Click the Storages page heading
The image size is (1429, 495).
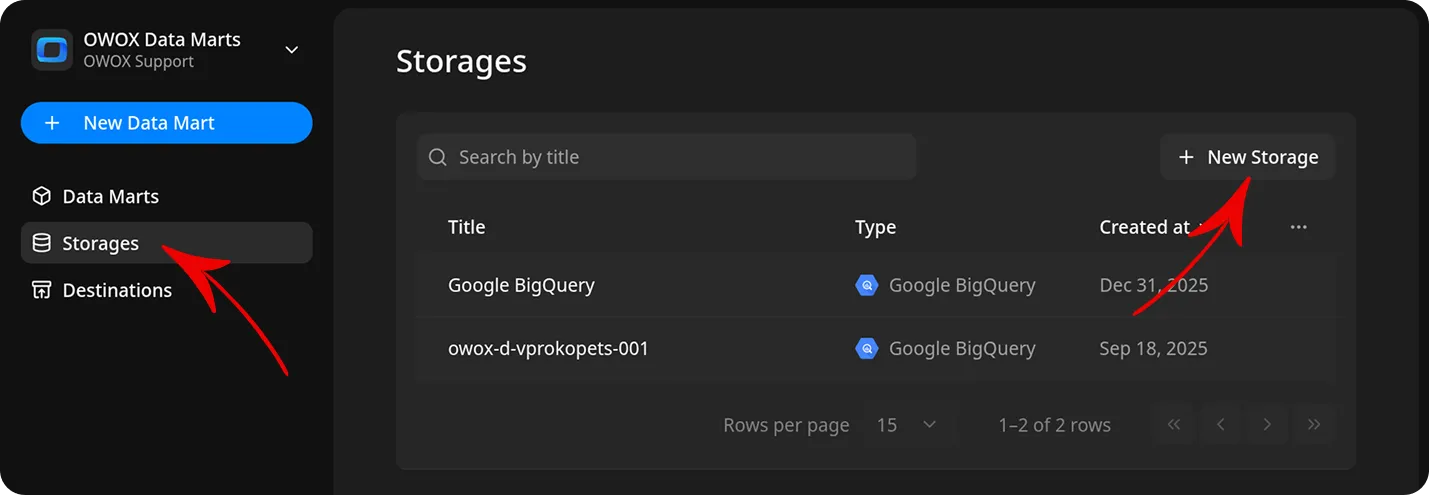click(461, 61)
